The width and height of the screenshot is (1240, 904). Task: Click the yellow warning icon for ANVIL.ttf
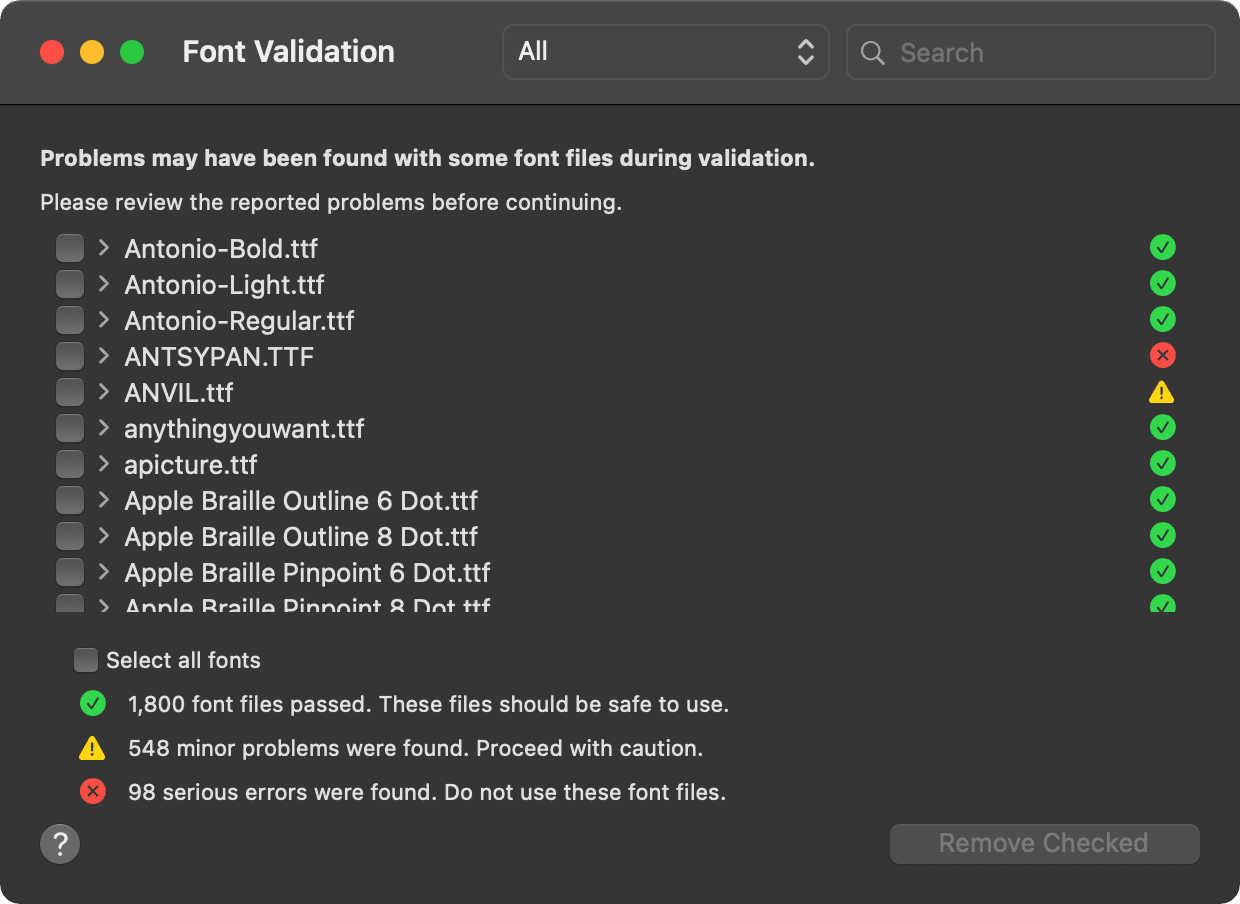(1162, 392)
